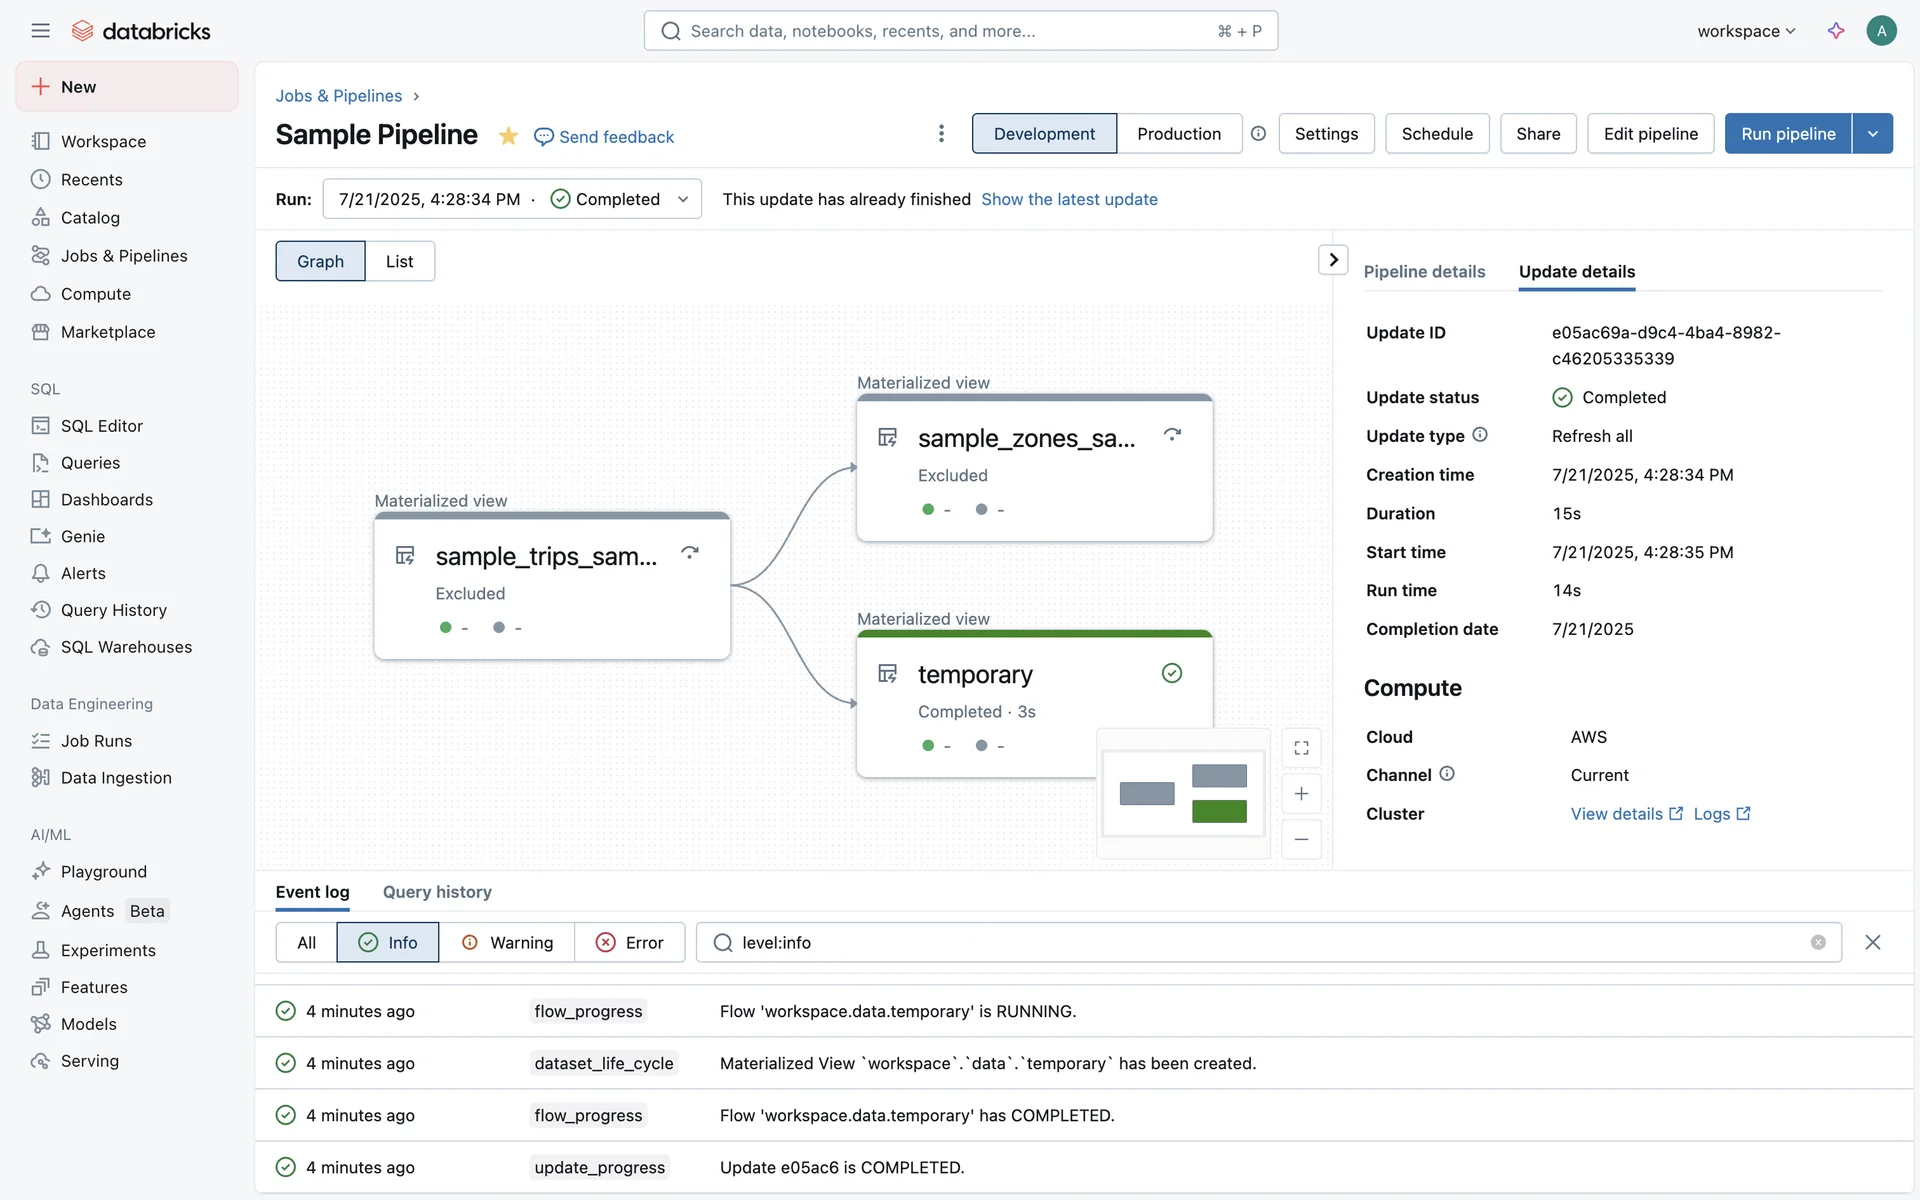The height and width of the screenshot is (1200, 1920).
Task: Switch pipeline mode to Production
Action: tap(1178, 134)
